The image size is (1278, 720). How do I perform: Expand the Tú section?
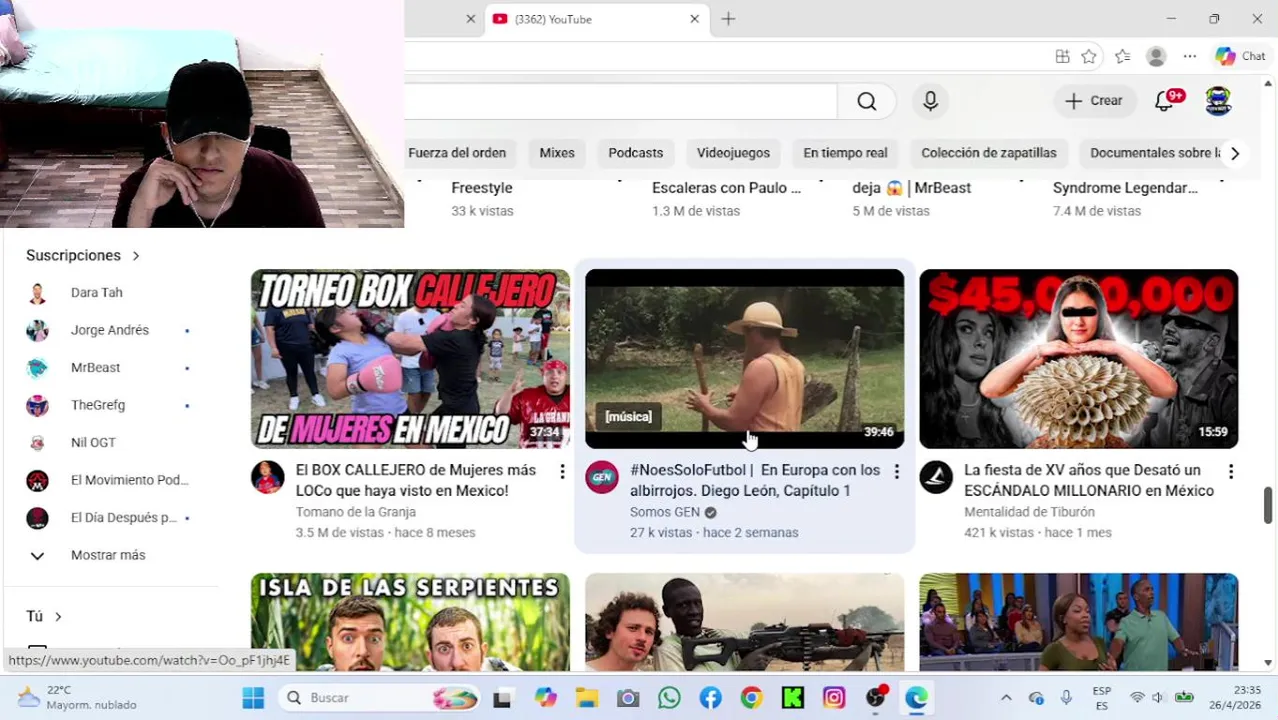pos(44,616)
